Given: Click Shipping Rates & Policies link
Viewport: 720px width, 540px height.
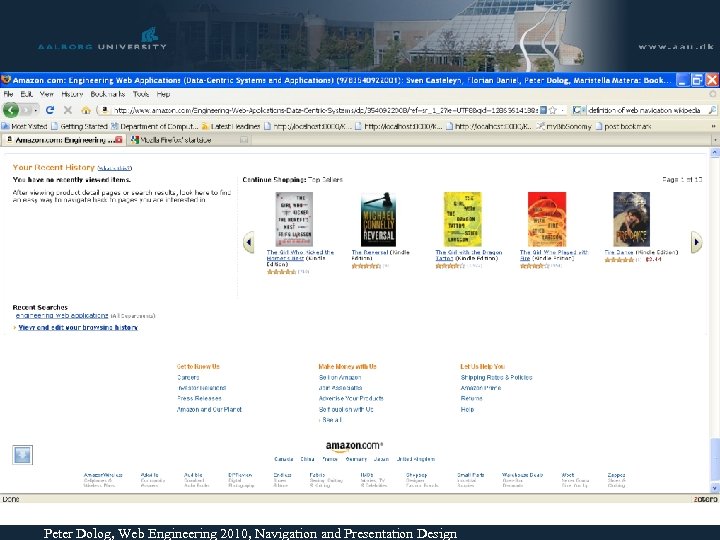Looking at the screenshot, I should coord(496,377).
